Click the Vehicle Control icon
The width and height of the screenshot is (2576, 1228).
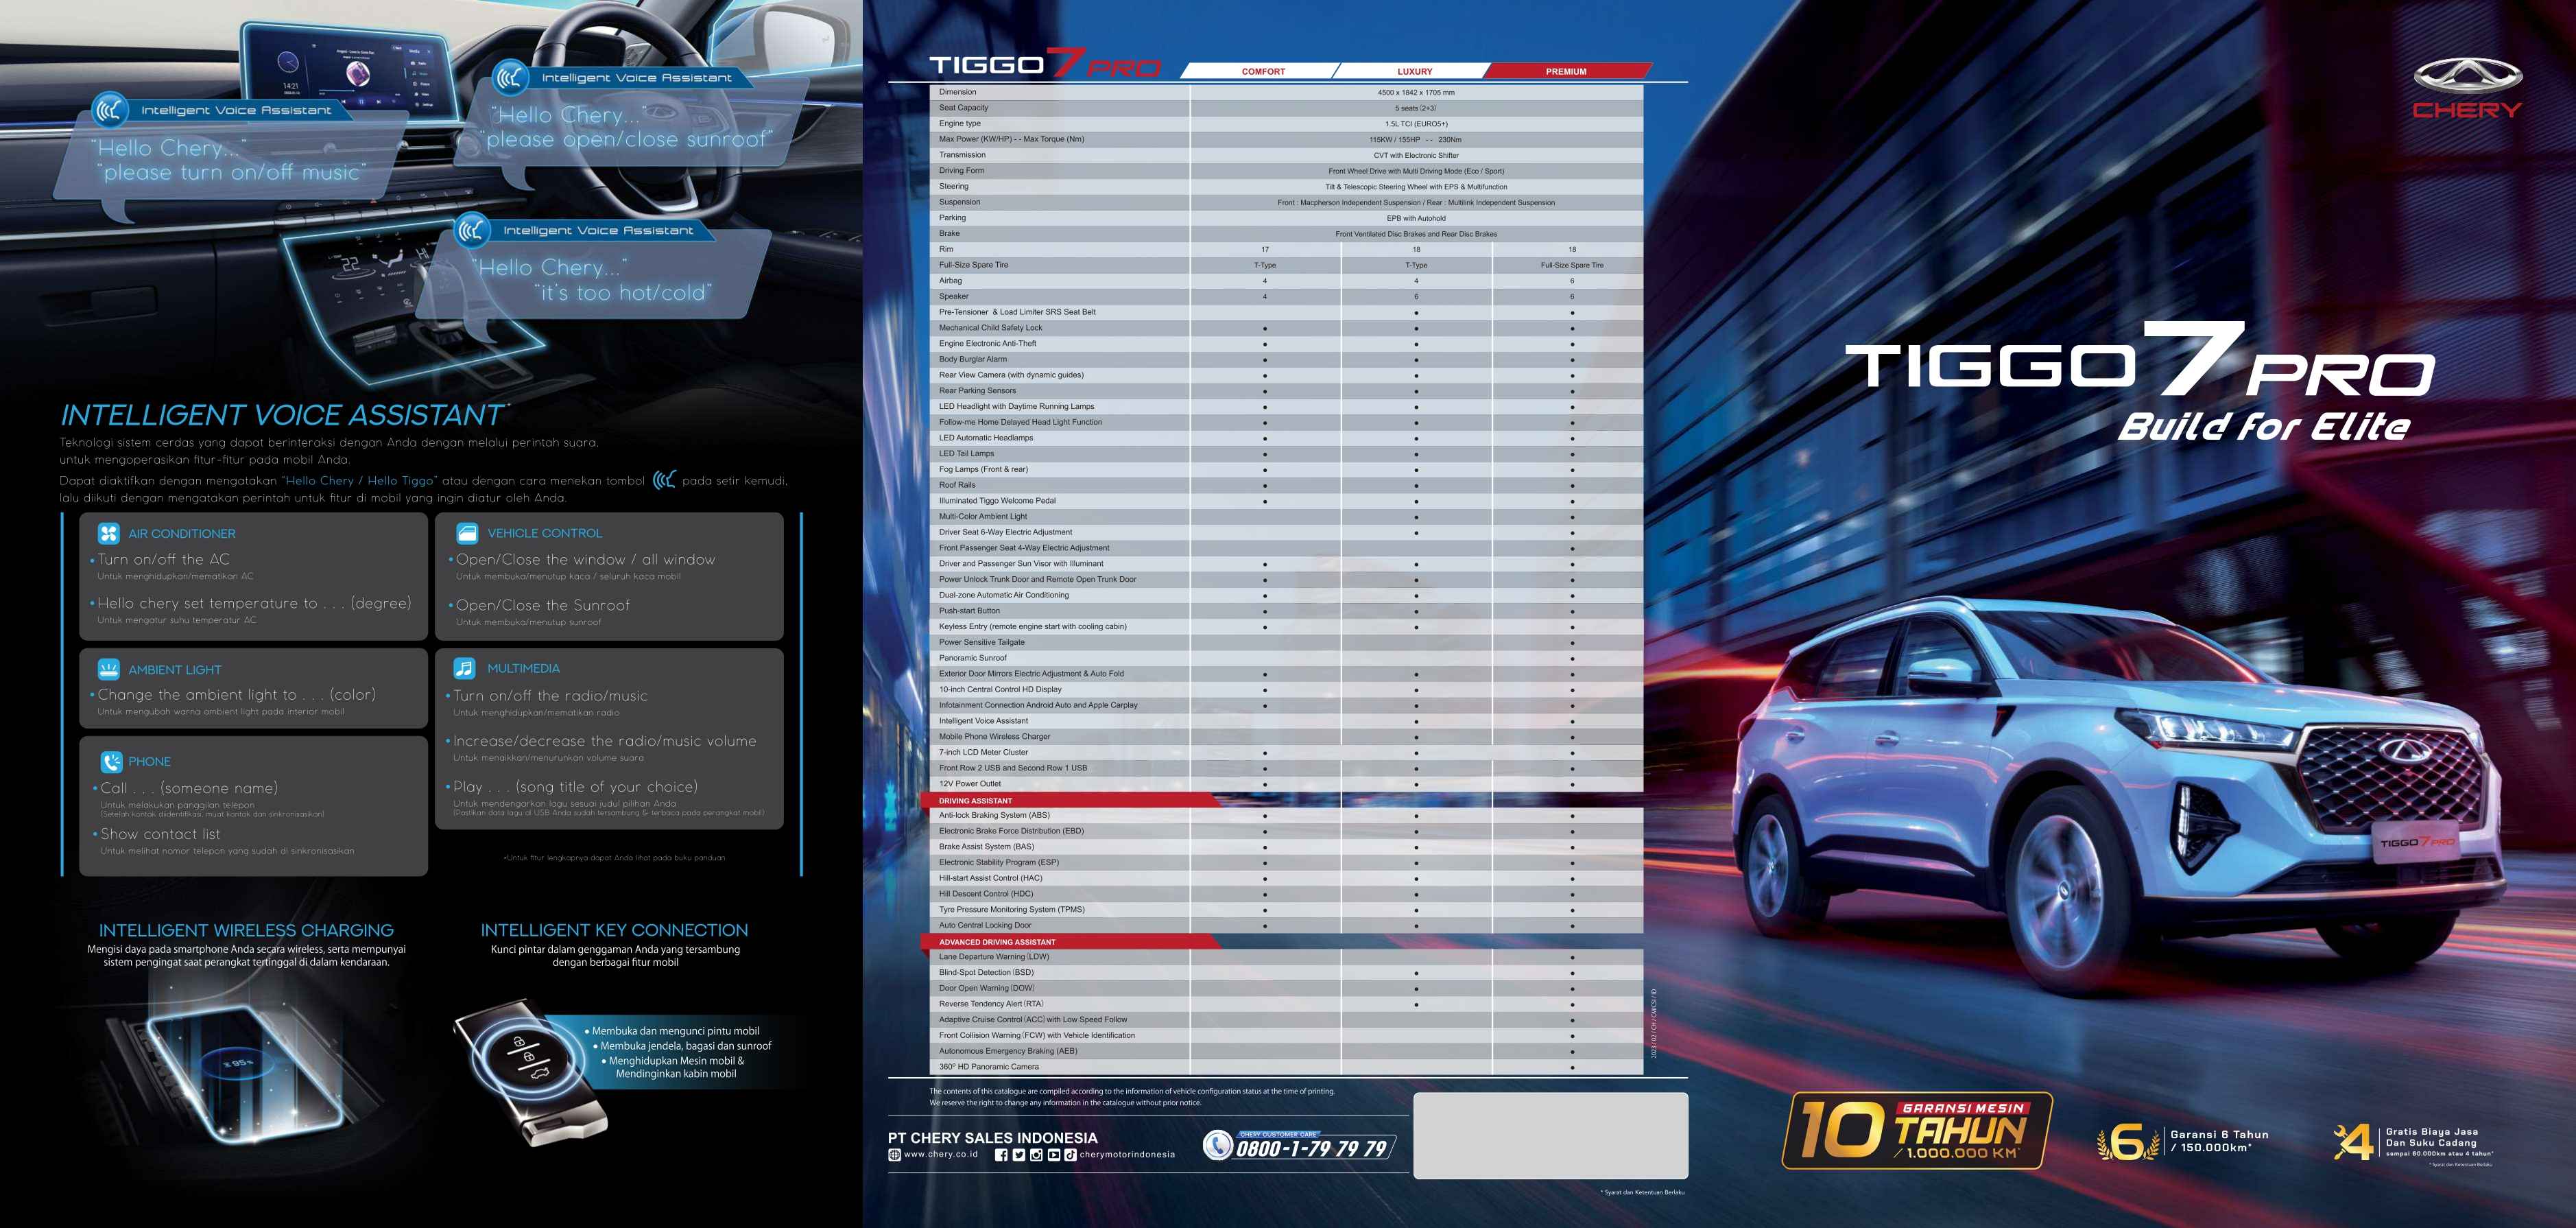(x=467, y=533)
